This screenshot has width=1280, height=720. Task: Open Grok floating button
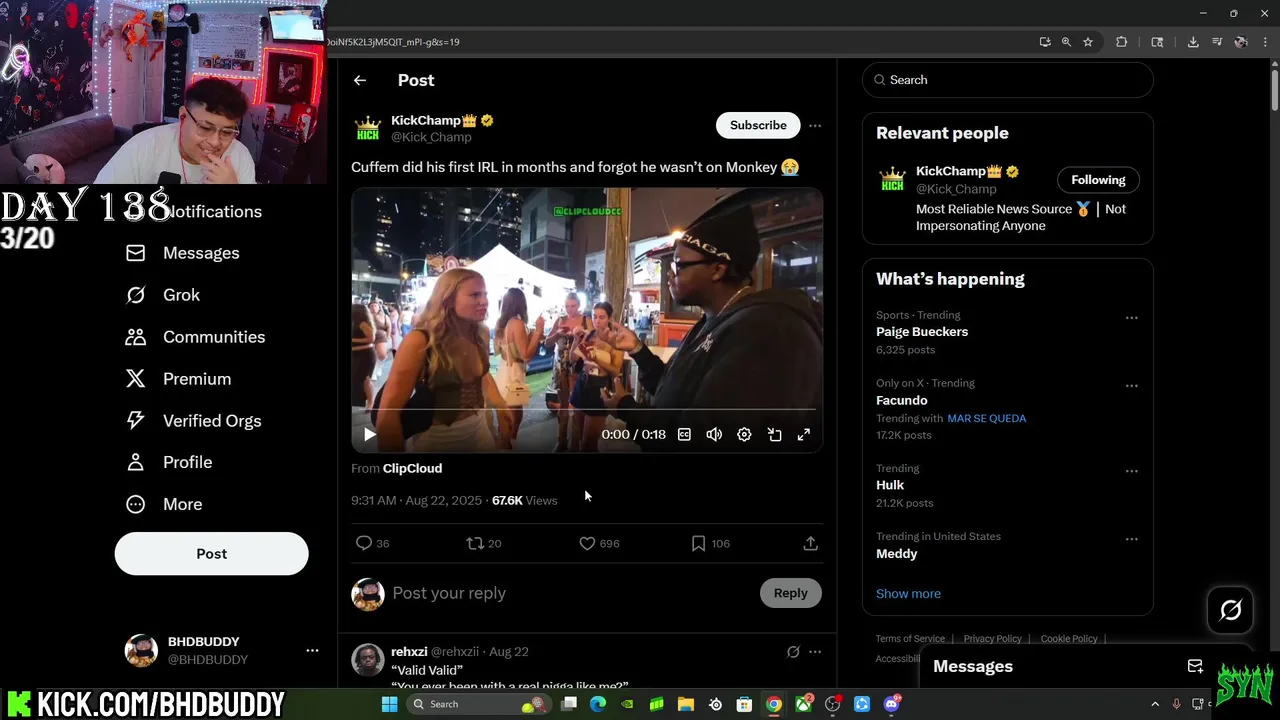point(1231,610)
